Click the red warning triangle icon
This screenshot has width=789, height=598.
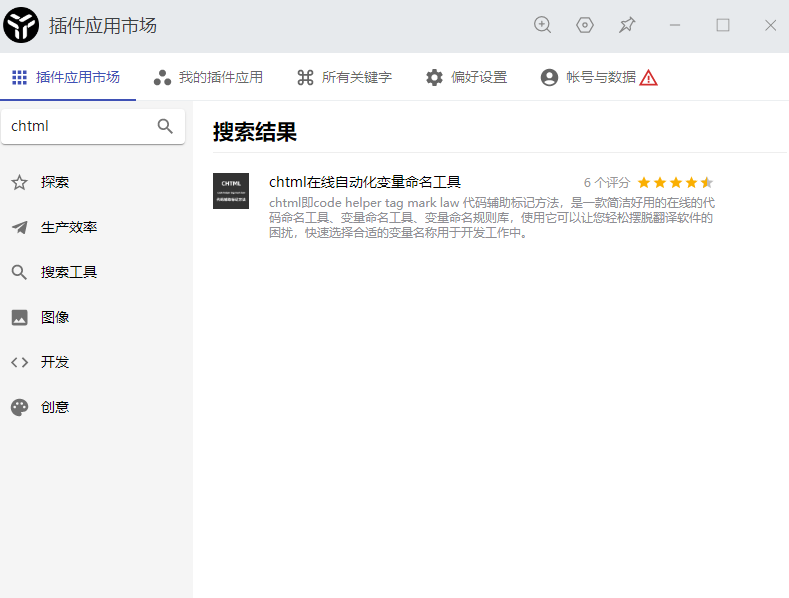648,78
